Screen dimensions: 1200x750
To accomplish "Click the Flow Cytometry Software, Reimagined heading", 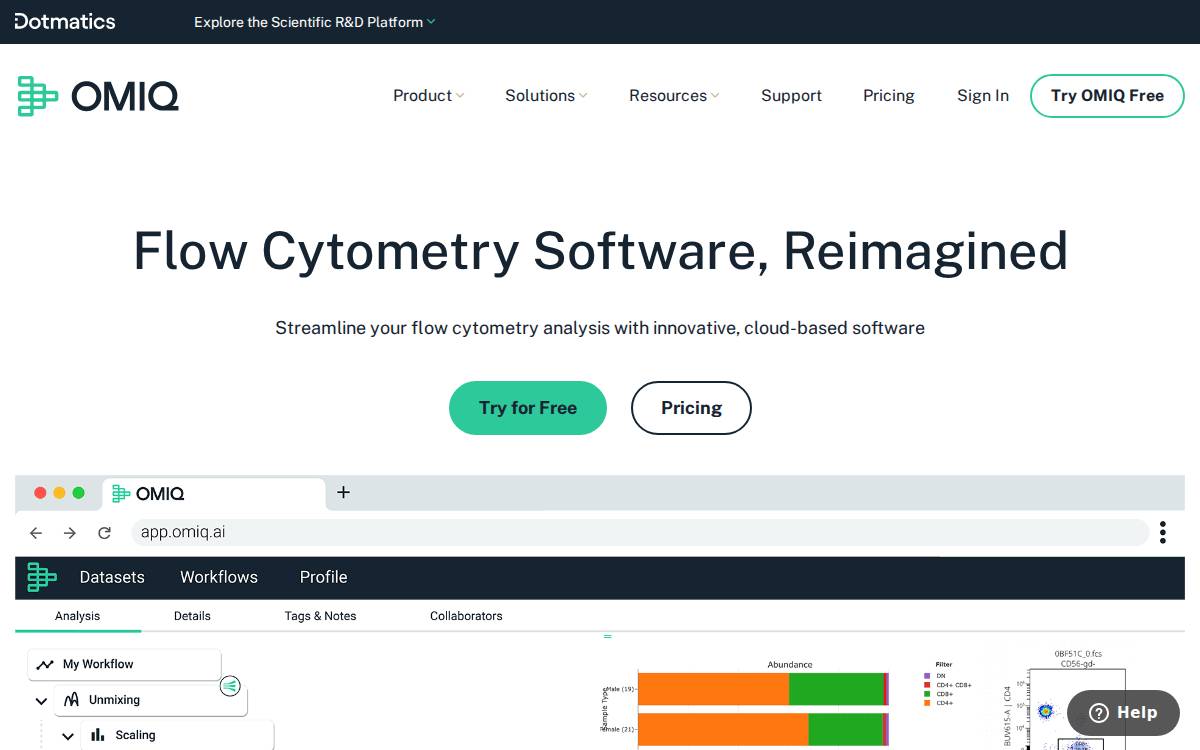I will click(600, 250).
